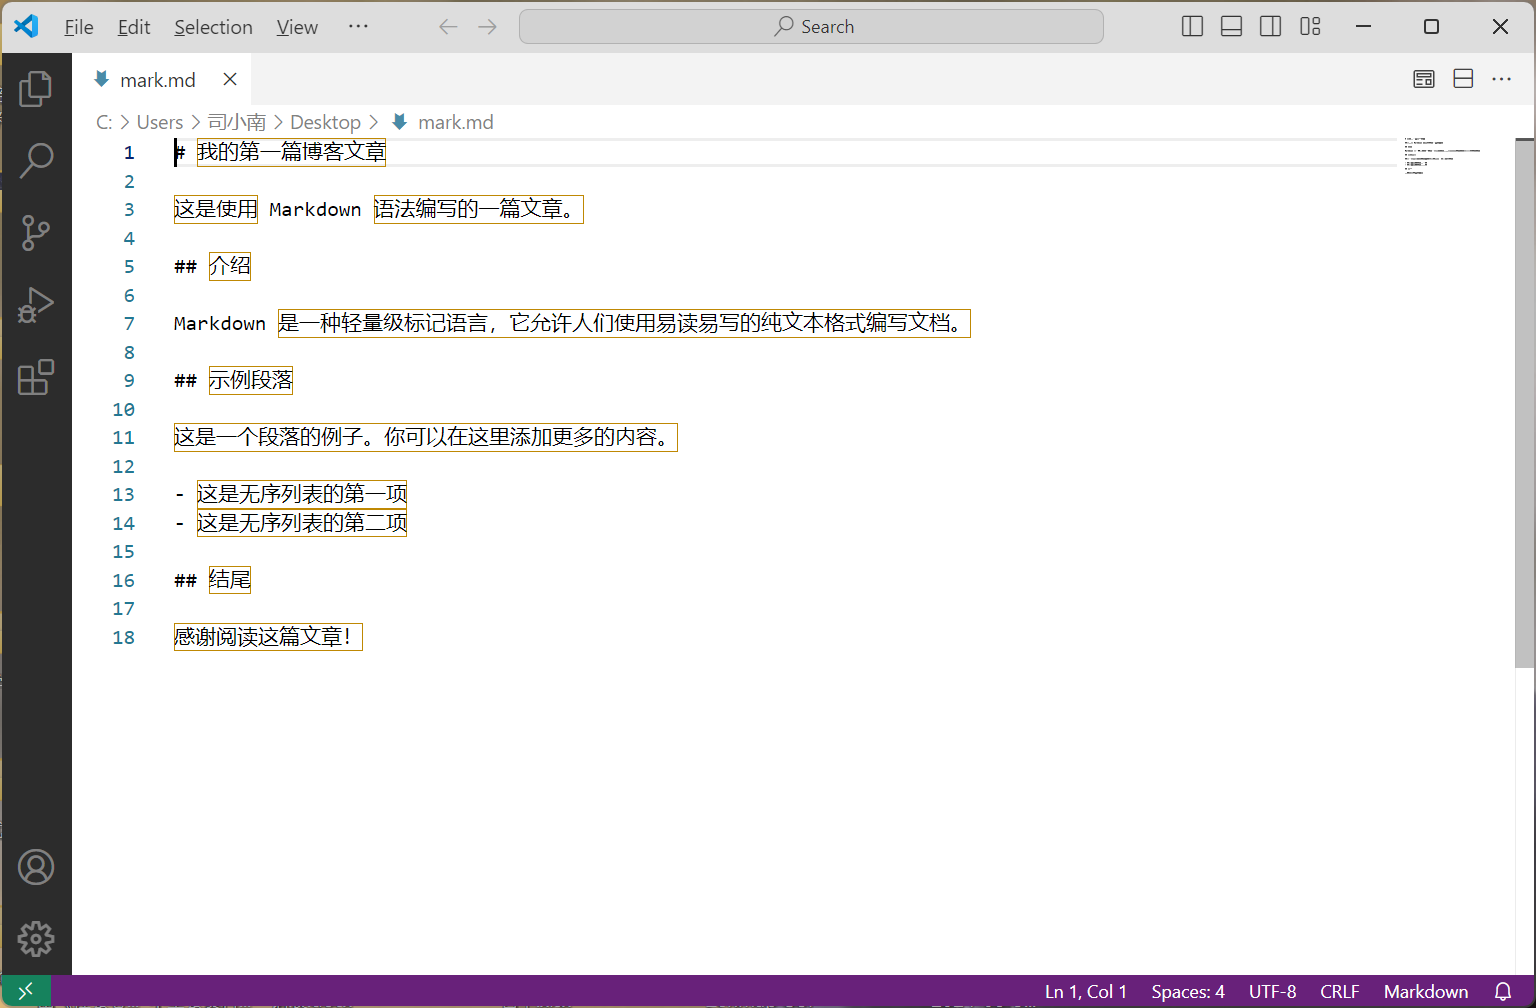The height and width of the screenshot is (1008, 1536).
Task: Click paragraph text on line 11
Action: 426,437
